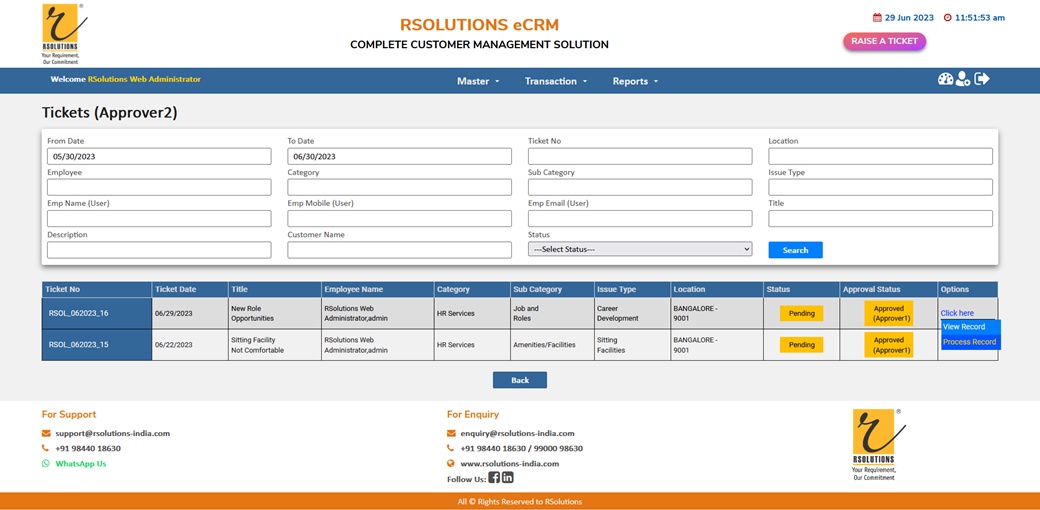1040x510 pixels.
Task: Follow the Click here link for RSOL_062023_16
Action: pos(957,313)
